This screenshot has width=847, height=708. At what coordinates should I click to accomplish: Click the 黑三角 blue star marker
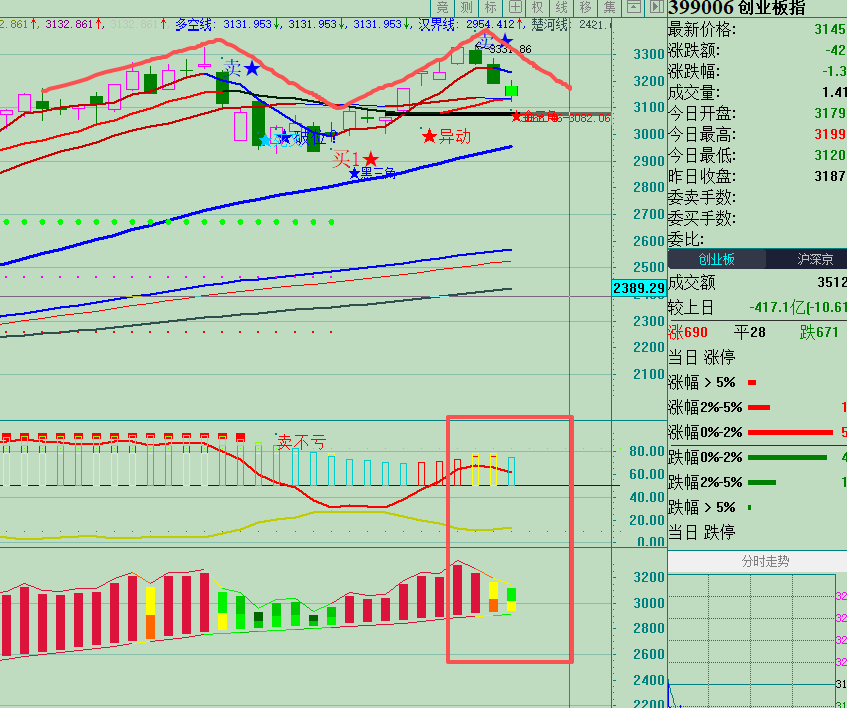[x=354, y=173]
